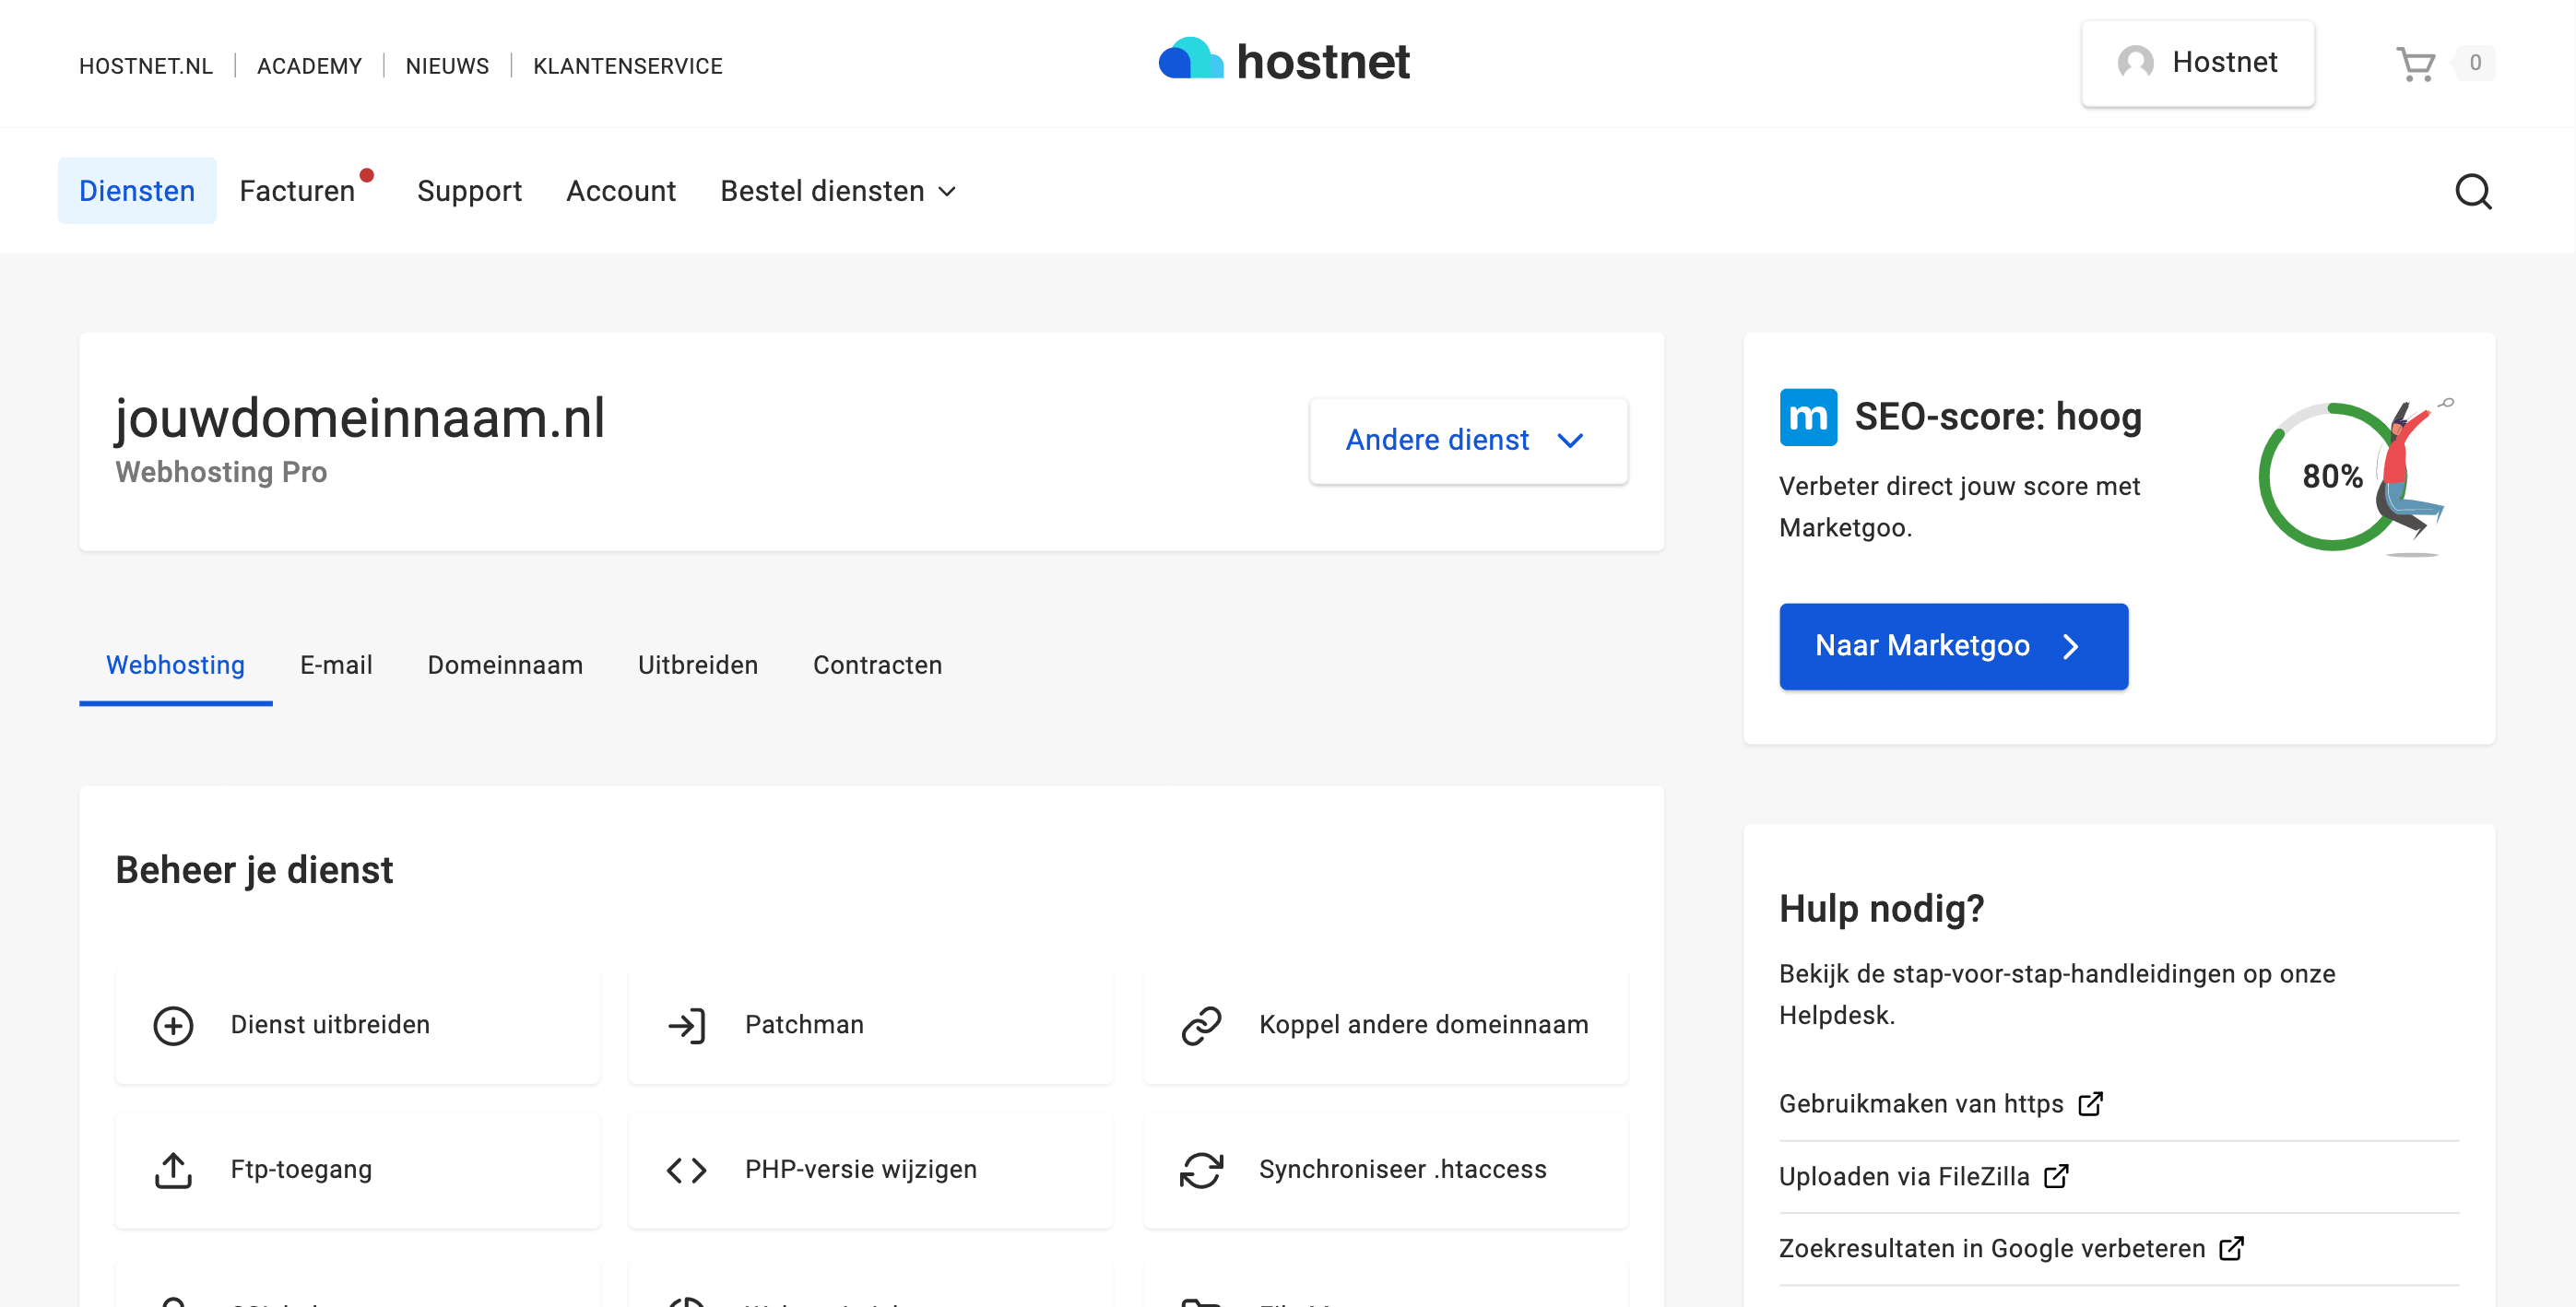Click the search magnifier icon

[2472, 191]
